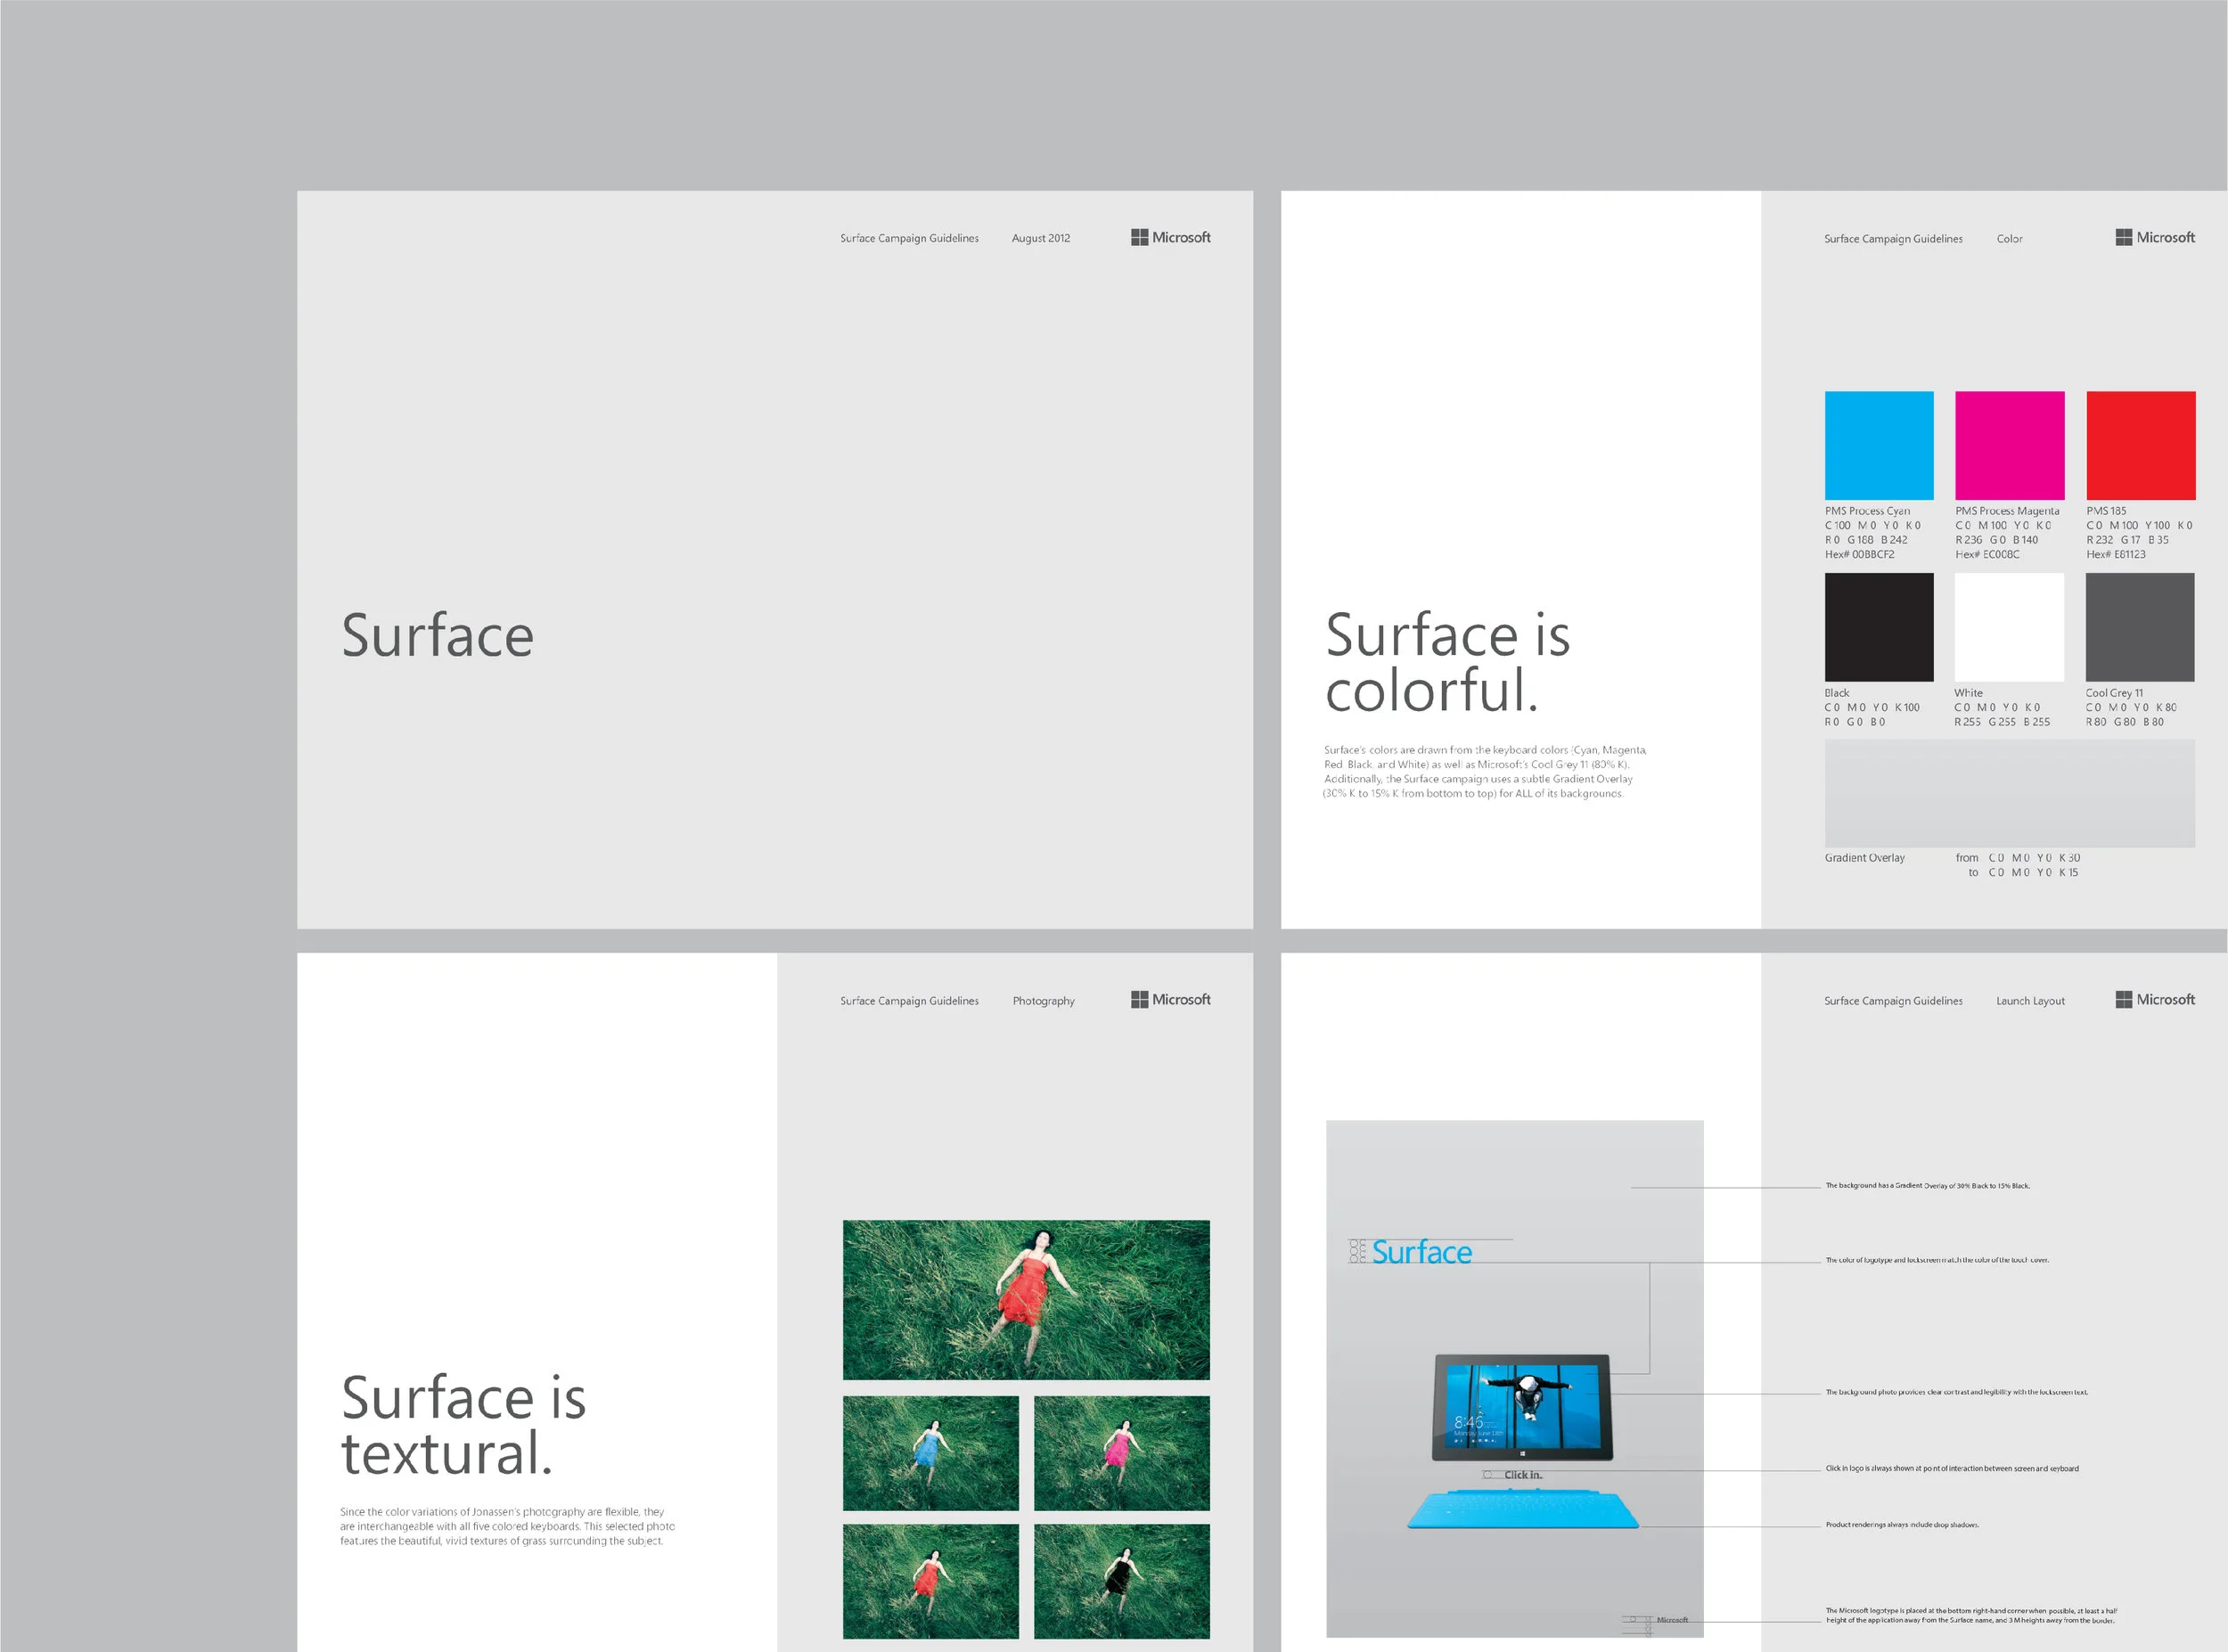Click the 'Photography' section label
This screenshot has height=1652, width=2228.
tap(1043, 1001)
